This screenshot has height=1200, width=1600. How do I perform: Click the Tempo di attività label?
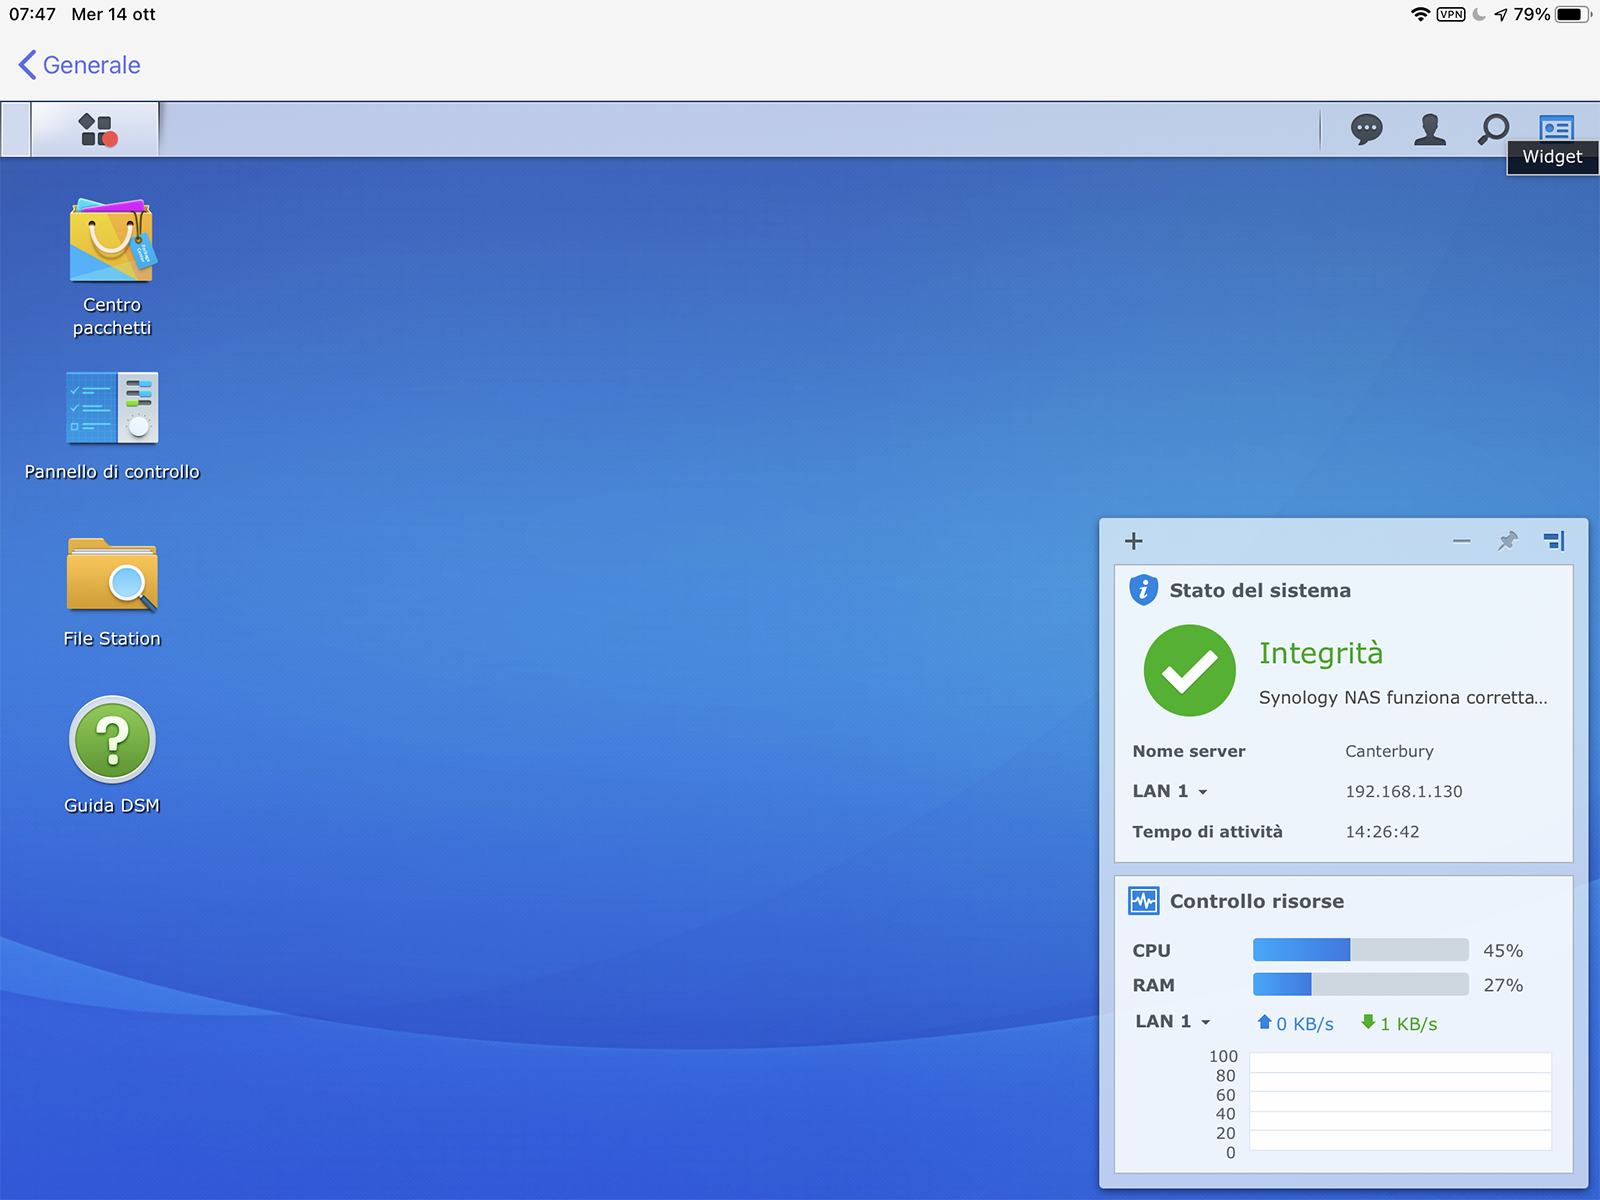[x=1207, y=831]
